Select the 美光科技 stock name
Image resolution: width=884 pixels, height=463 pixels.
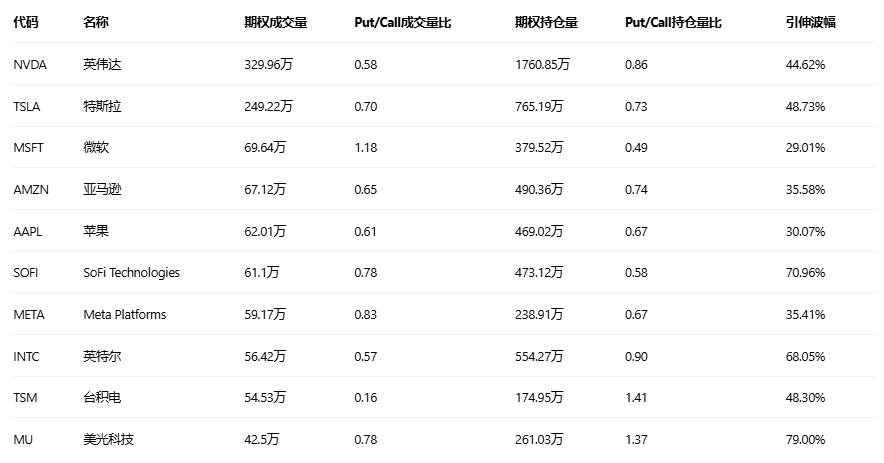pos(108,439)
